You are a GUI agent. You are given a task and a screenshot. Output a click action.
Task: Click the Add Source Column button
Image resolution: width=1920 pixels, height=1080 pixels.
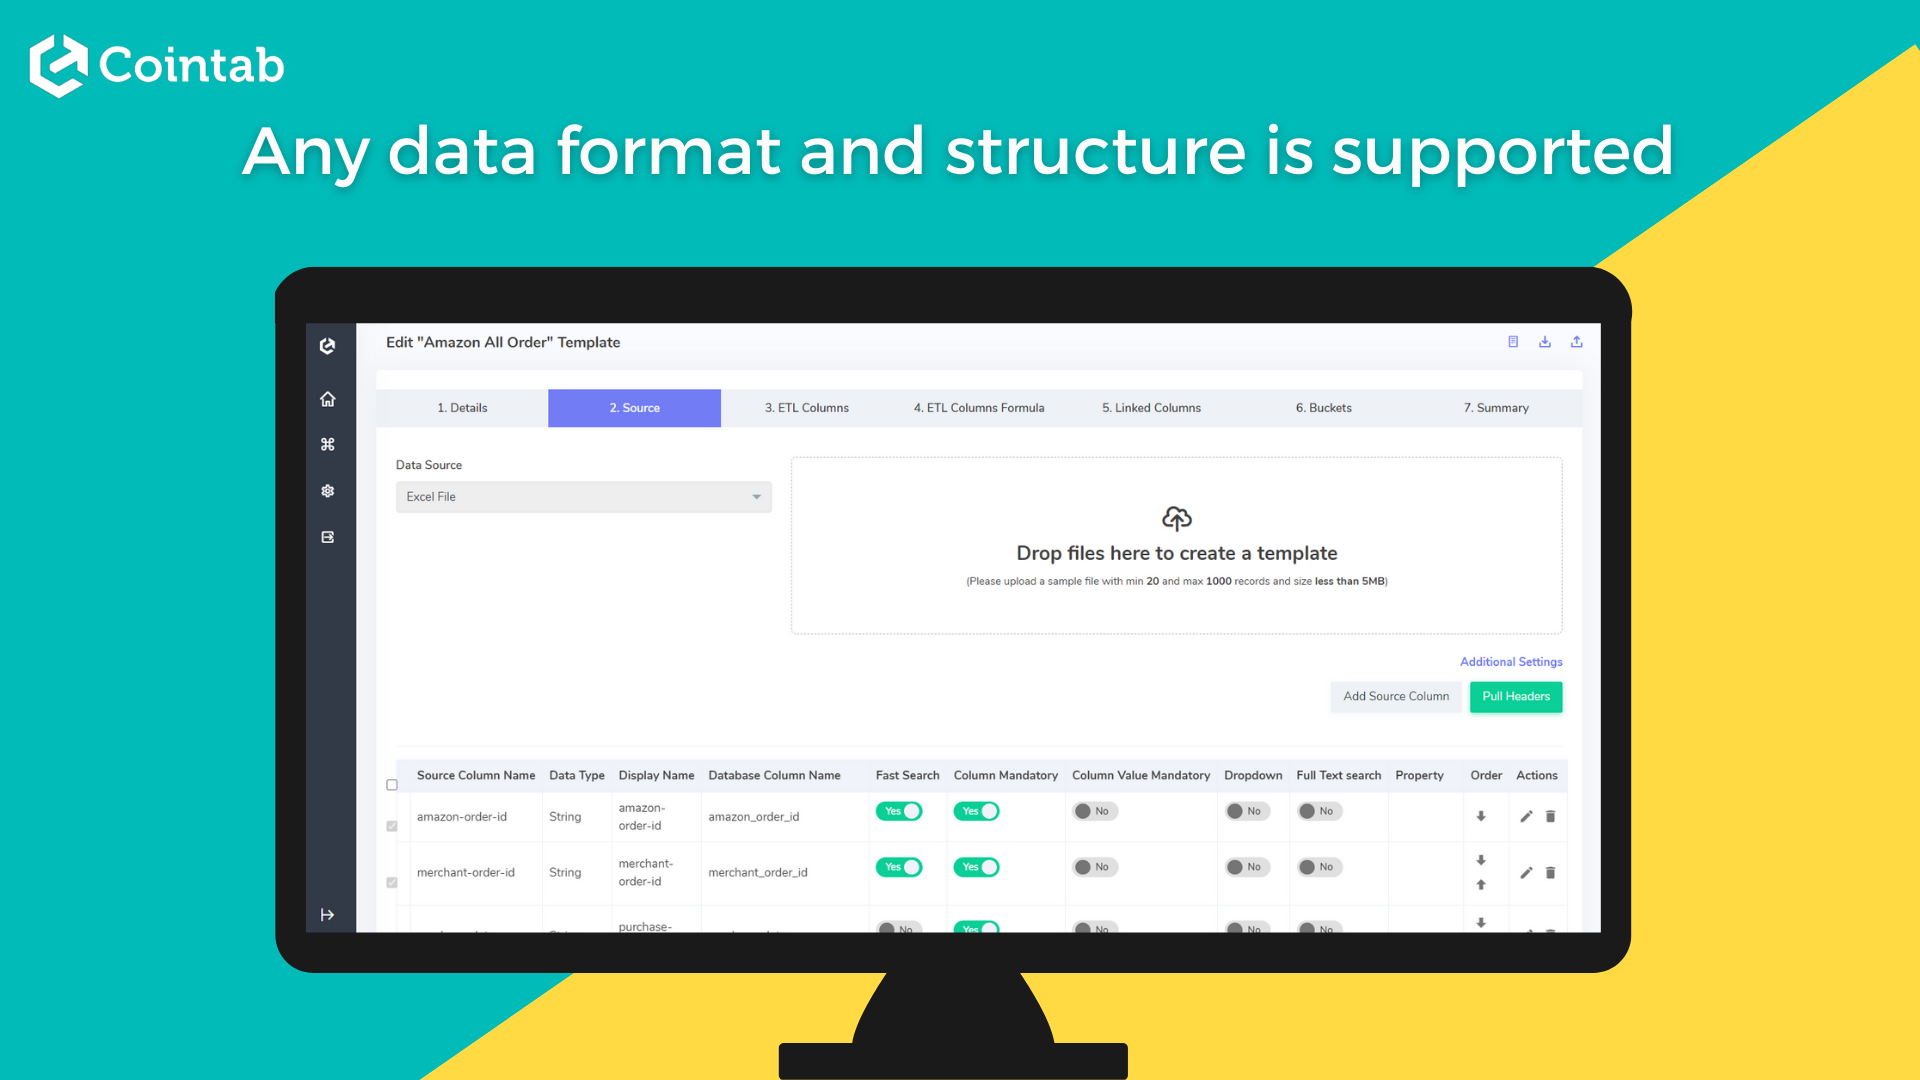(1395, 696)
